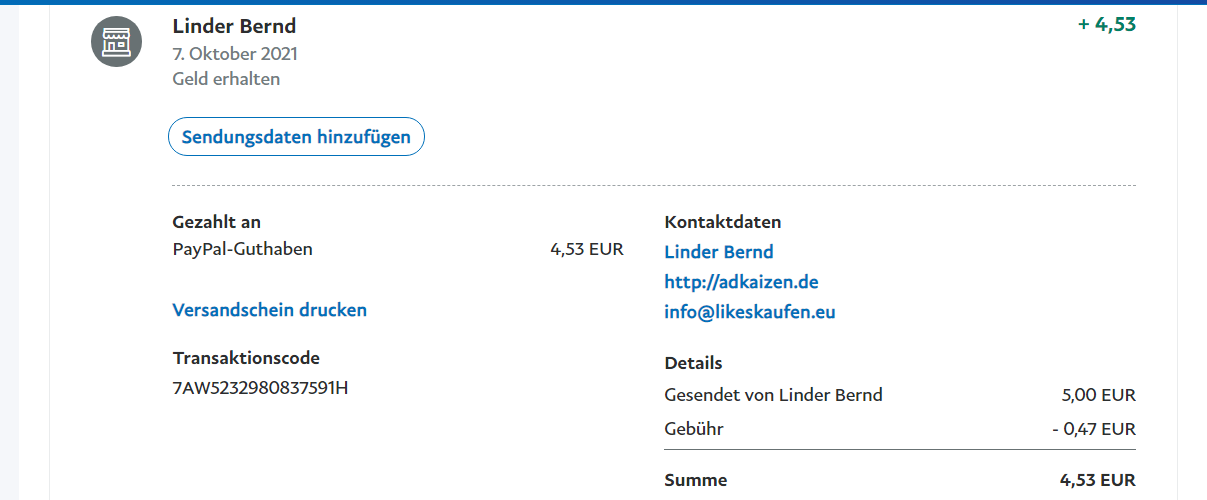
Task: Click the - 0,47 EUR fee amount
Action: tap(1094, 430)
